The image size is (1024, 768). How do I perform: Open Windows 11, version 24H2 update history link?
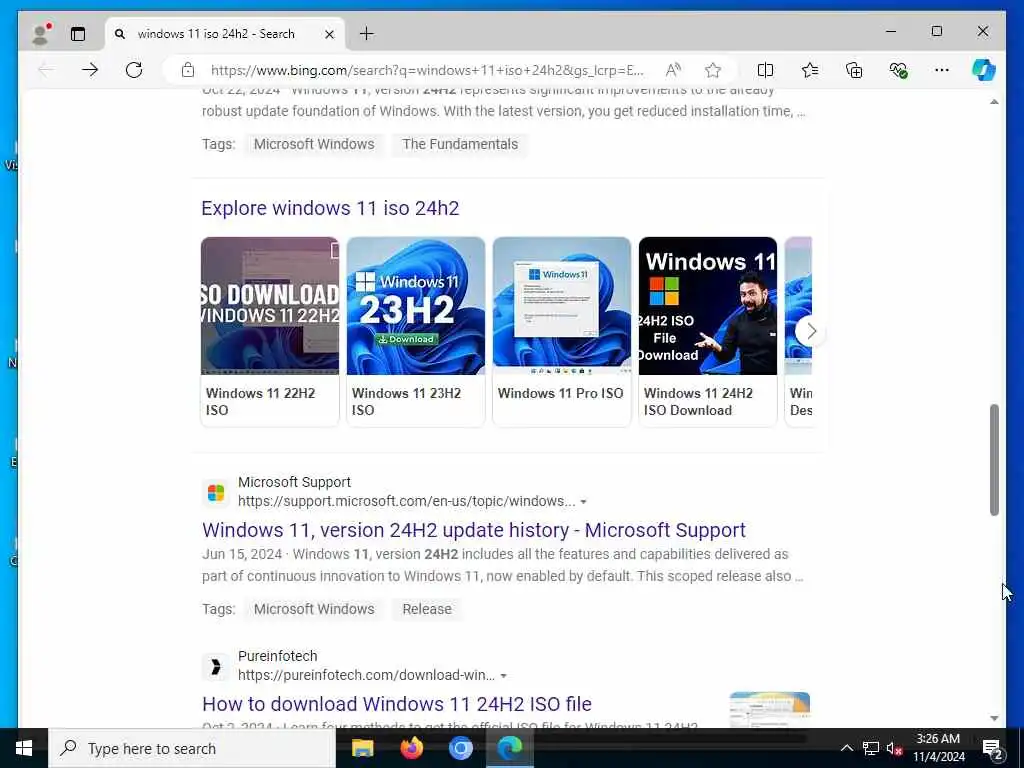click(x=473, y=530)
